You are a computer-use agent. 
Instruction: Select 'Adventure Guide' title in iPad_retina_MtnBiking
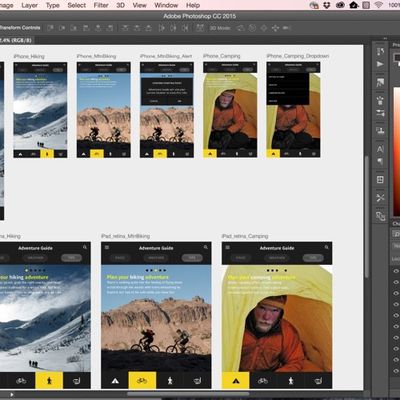tap(156, 248)
